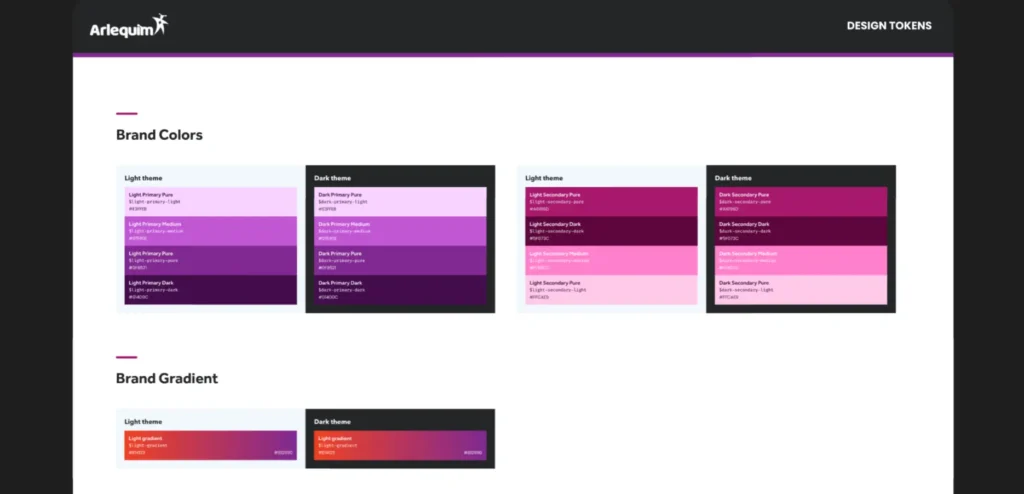This screenshot has height=494, width=1024.
Task: Select the Light Primary Medium swatch
Action: (210, 231)
